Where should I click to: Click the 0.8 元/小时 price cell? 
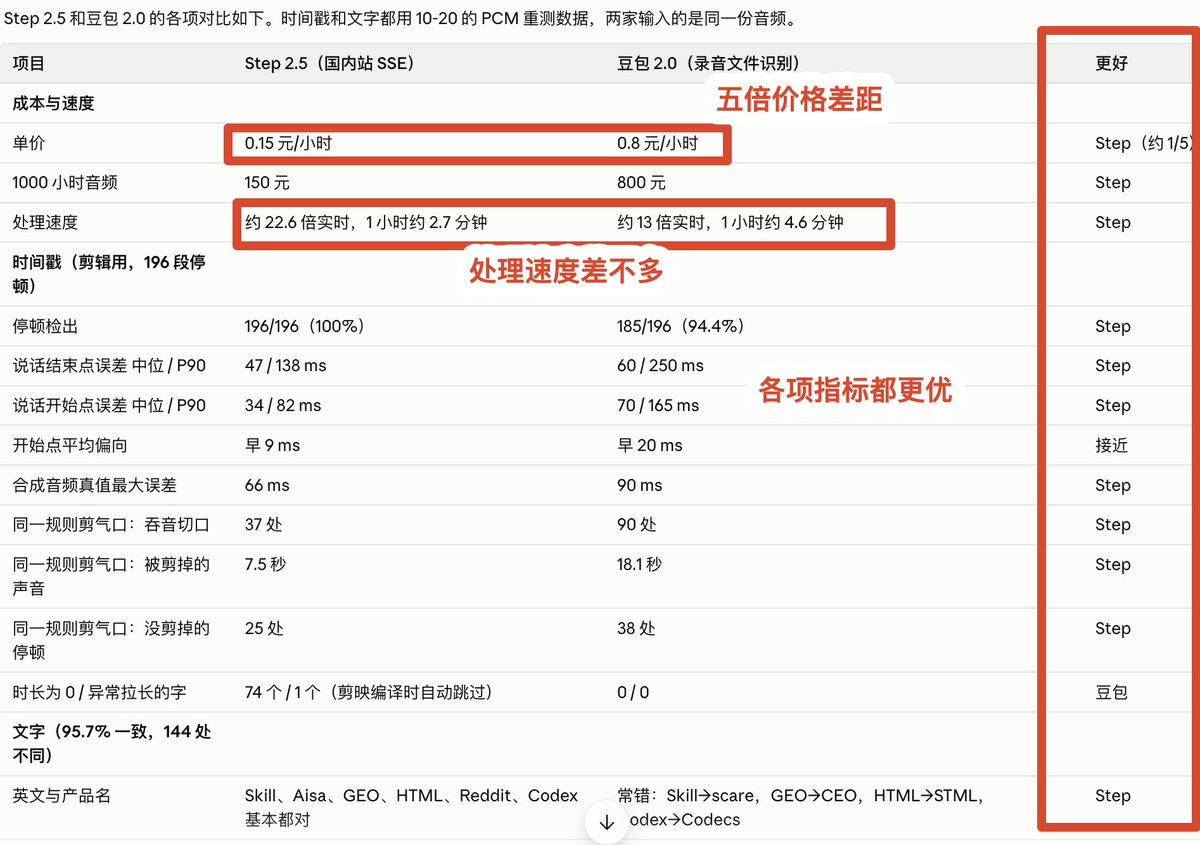pos(657,143)
